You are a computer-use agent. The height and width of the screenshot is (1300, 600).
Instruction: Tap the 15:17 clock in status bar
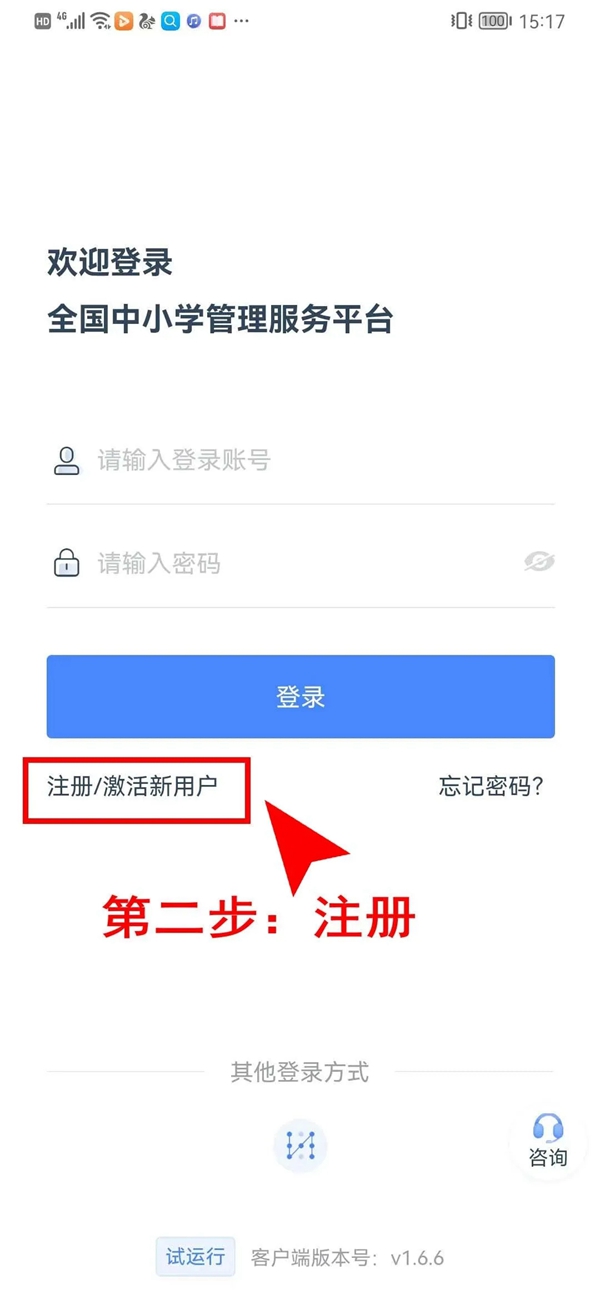pos(543,21)
